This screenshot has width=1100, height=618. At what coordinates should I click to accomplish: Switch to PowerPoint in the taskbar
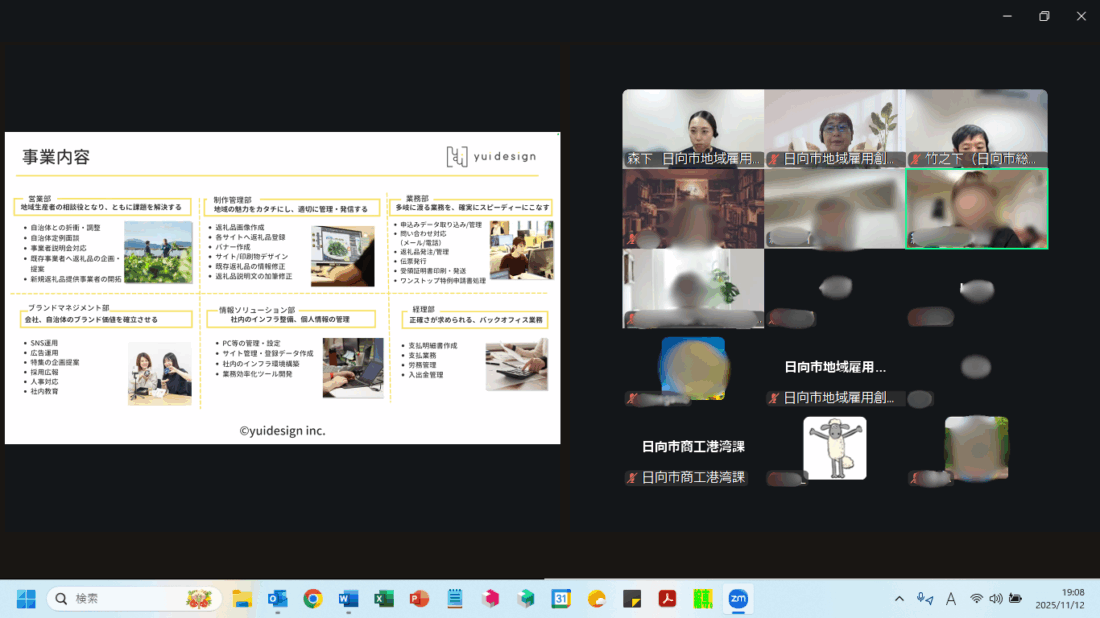tap(419, 599)
